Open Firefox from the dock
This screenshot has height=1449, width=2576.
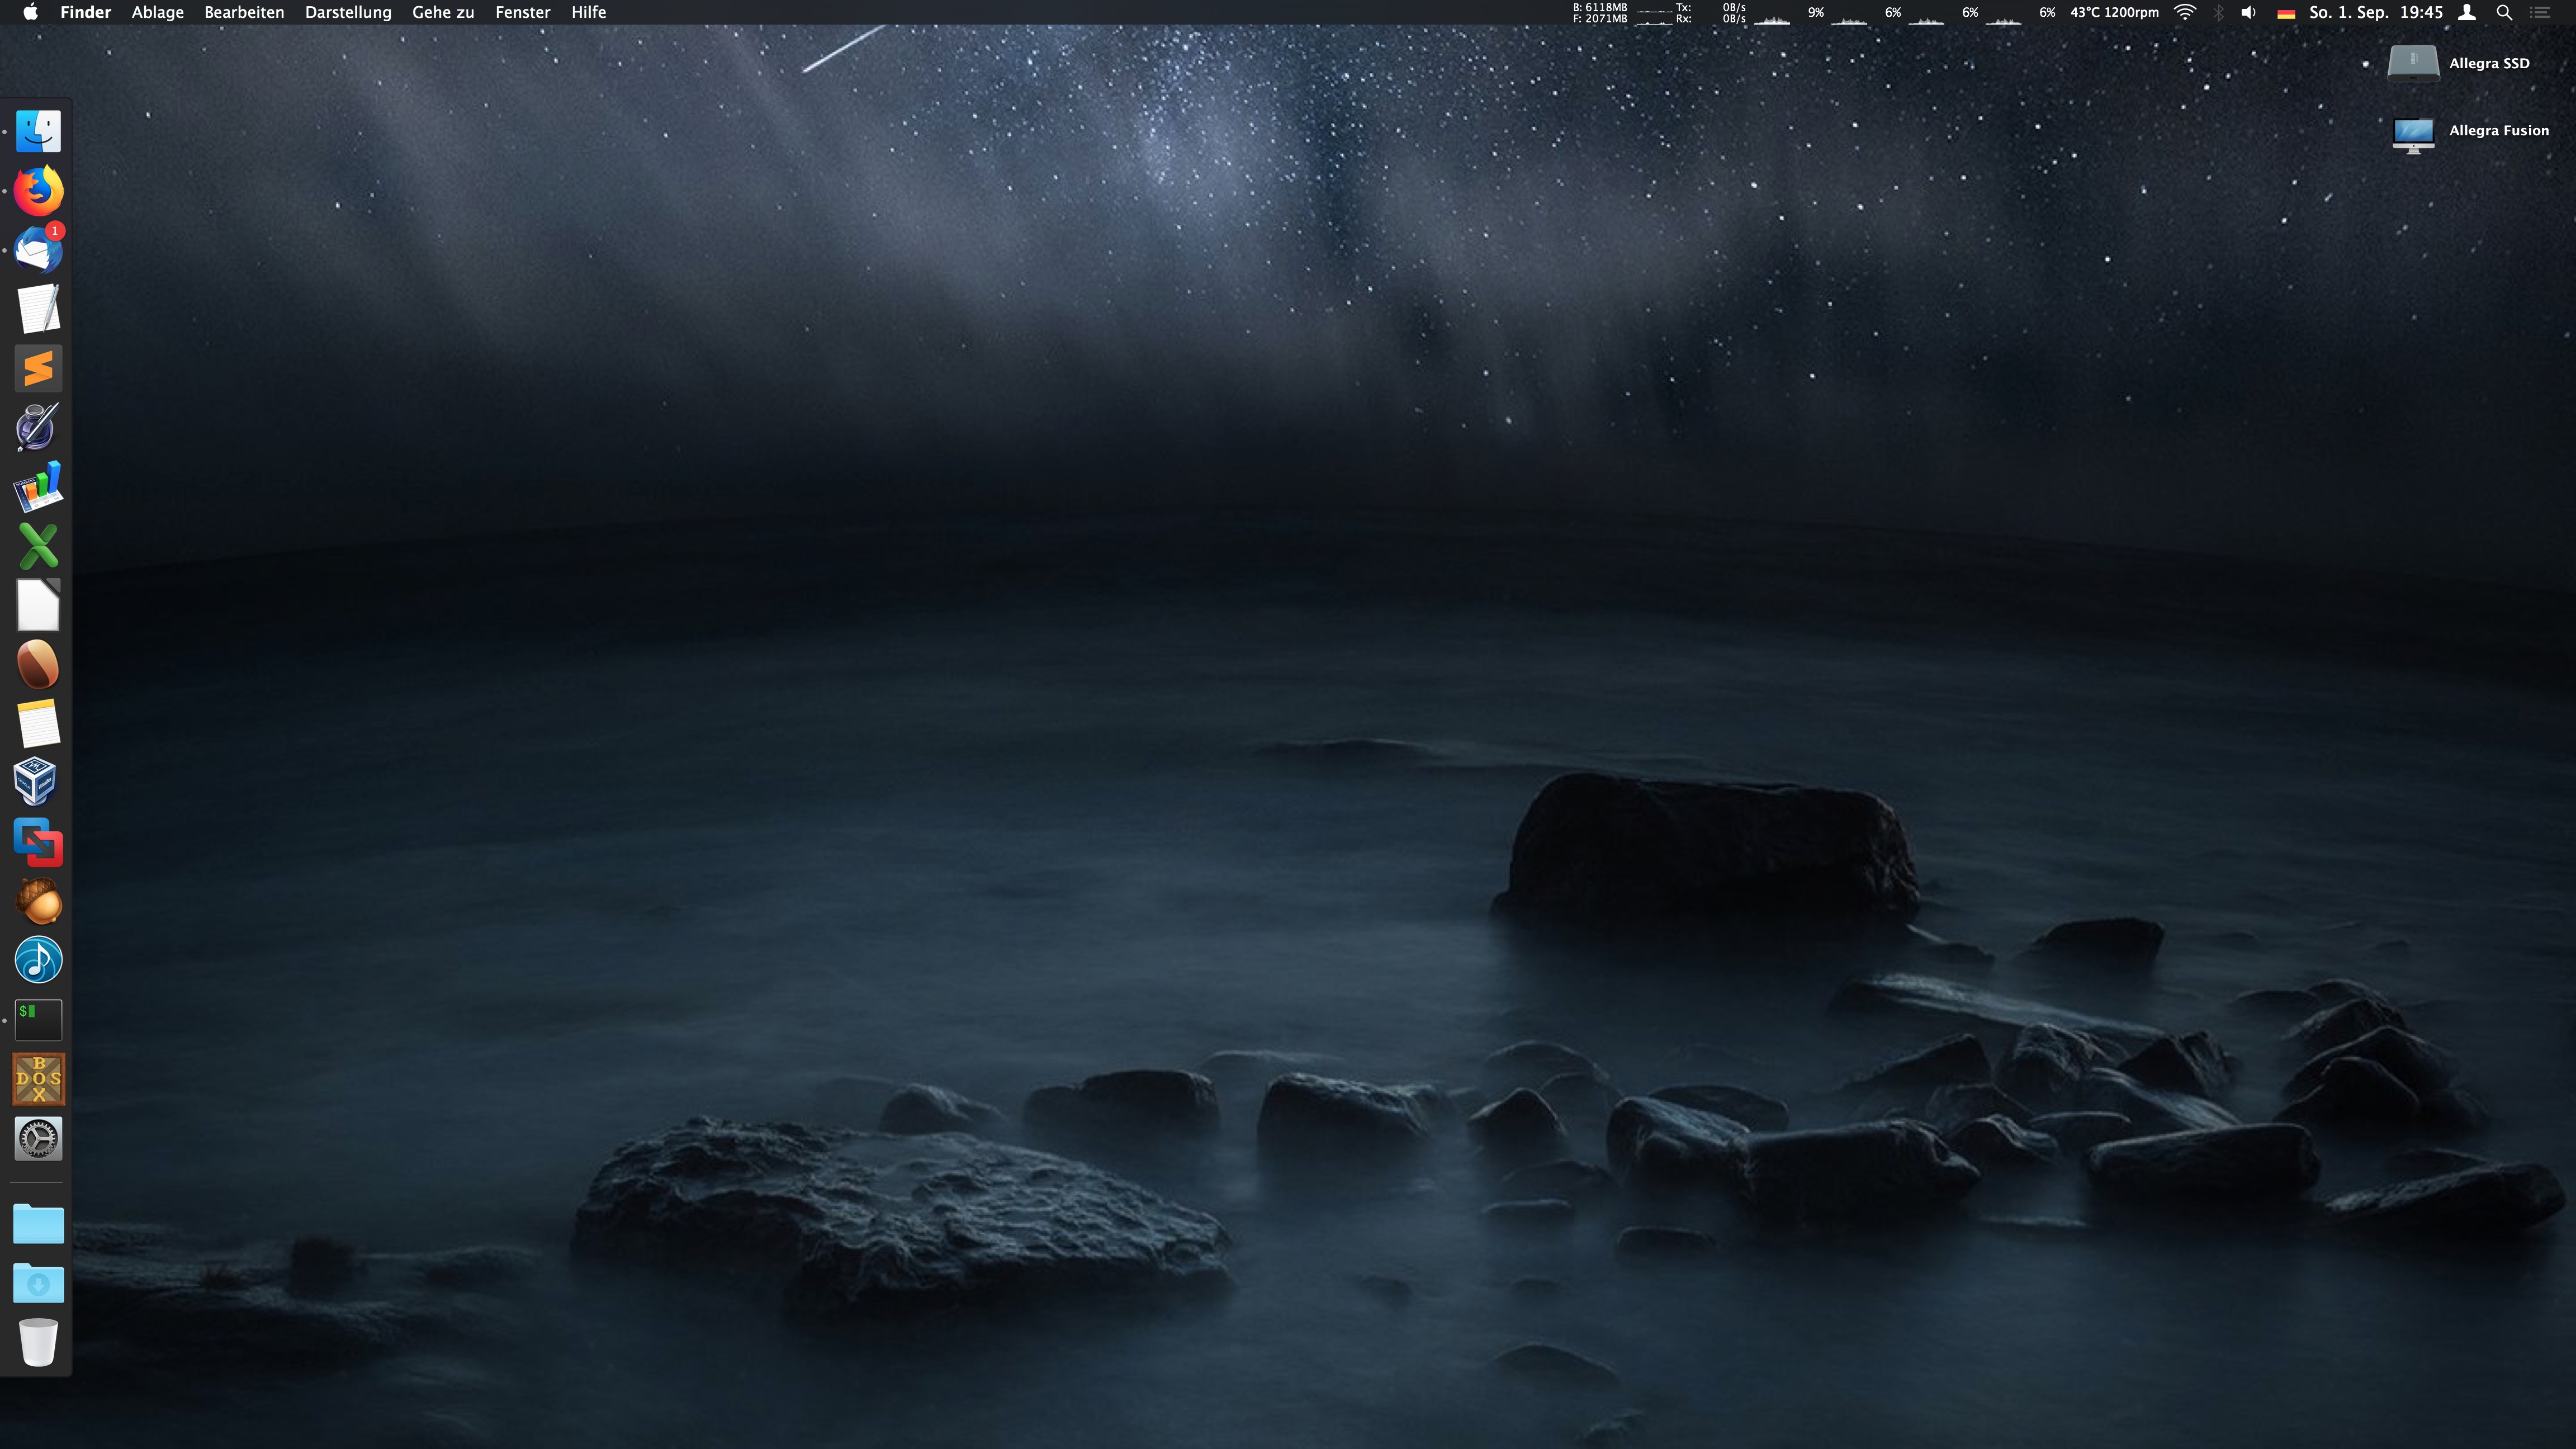38,190
